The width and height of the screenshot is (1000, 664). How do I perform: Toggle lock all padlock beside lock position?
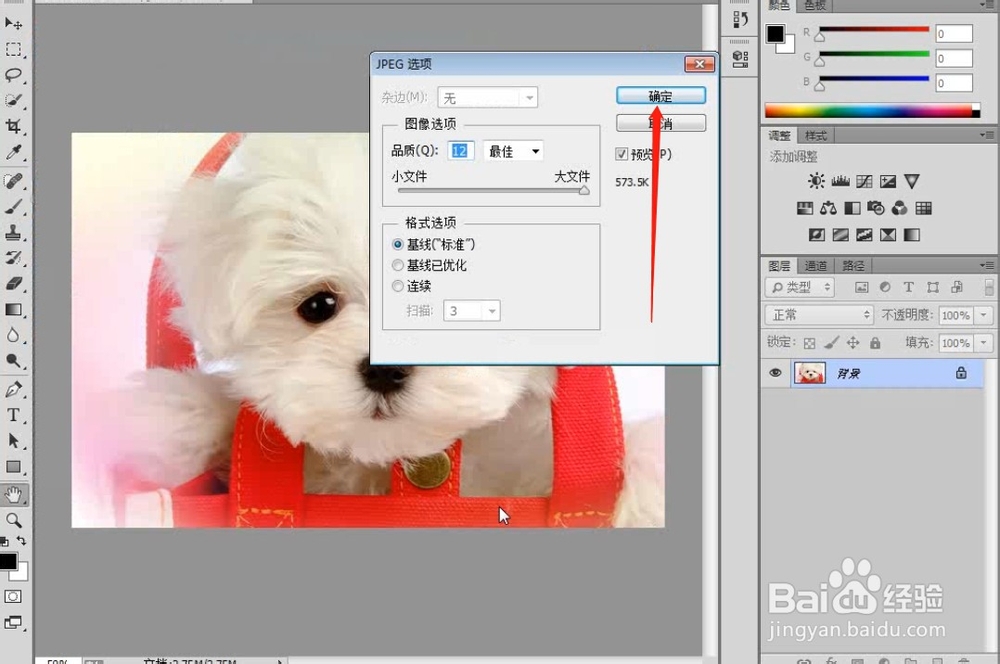[875, 343]
